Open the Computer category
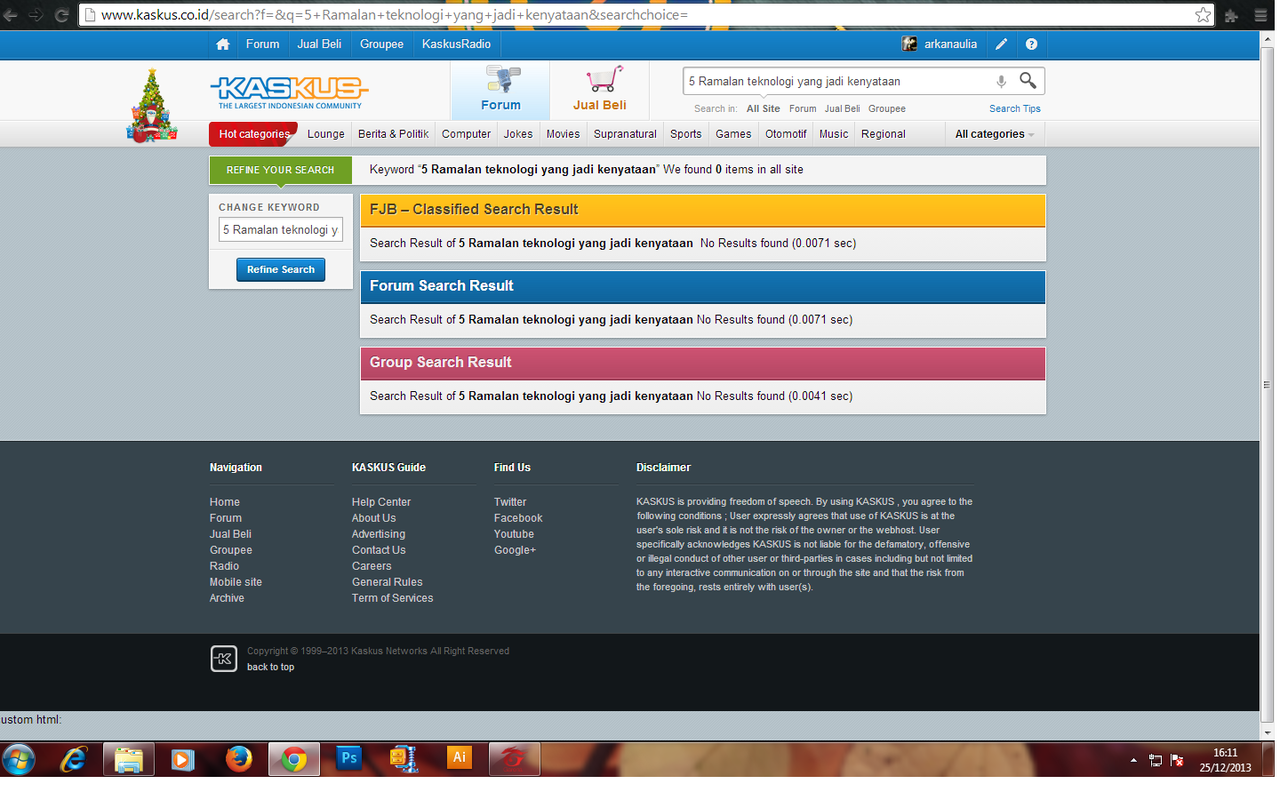This screenshot has width=1280, height=800. pos(466,134)
